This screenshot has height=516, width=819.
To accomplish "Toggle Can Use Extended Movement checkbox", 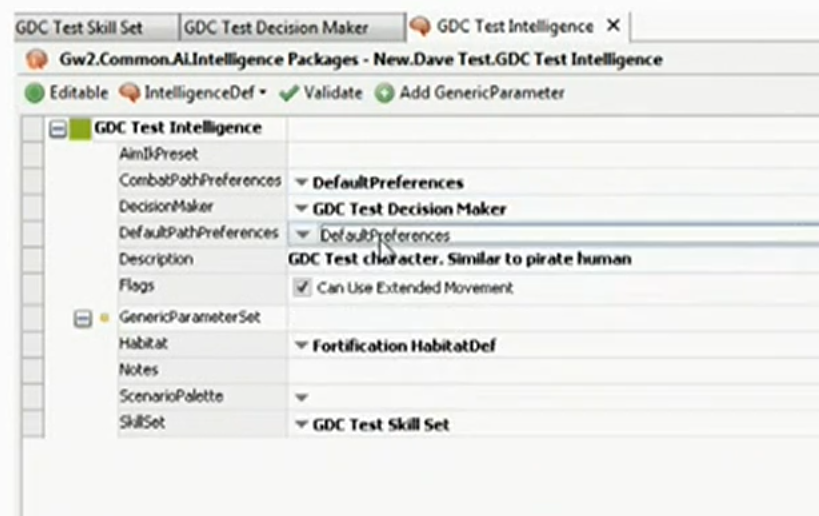I will click(302, 288).
